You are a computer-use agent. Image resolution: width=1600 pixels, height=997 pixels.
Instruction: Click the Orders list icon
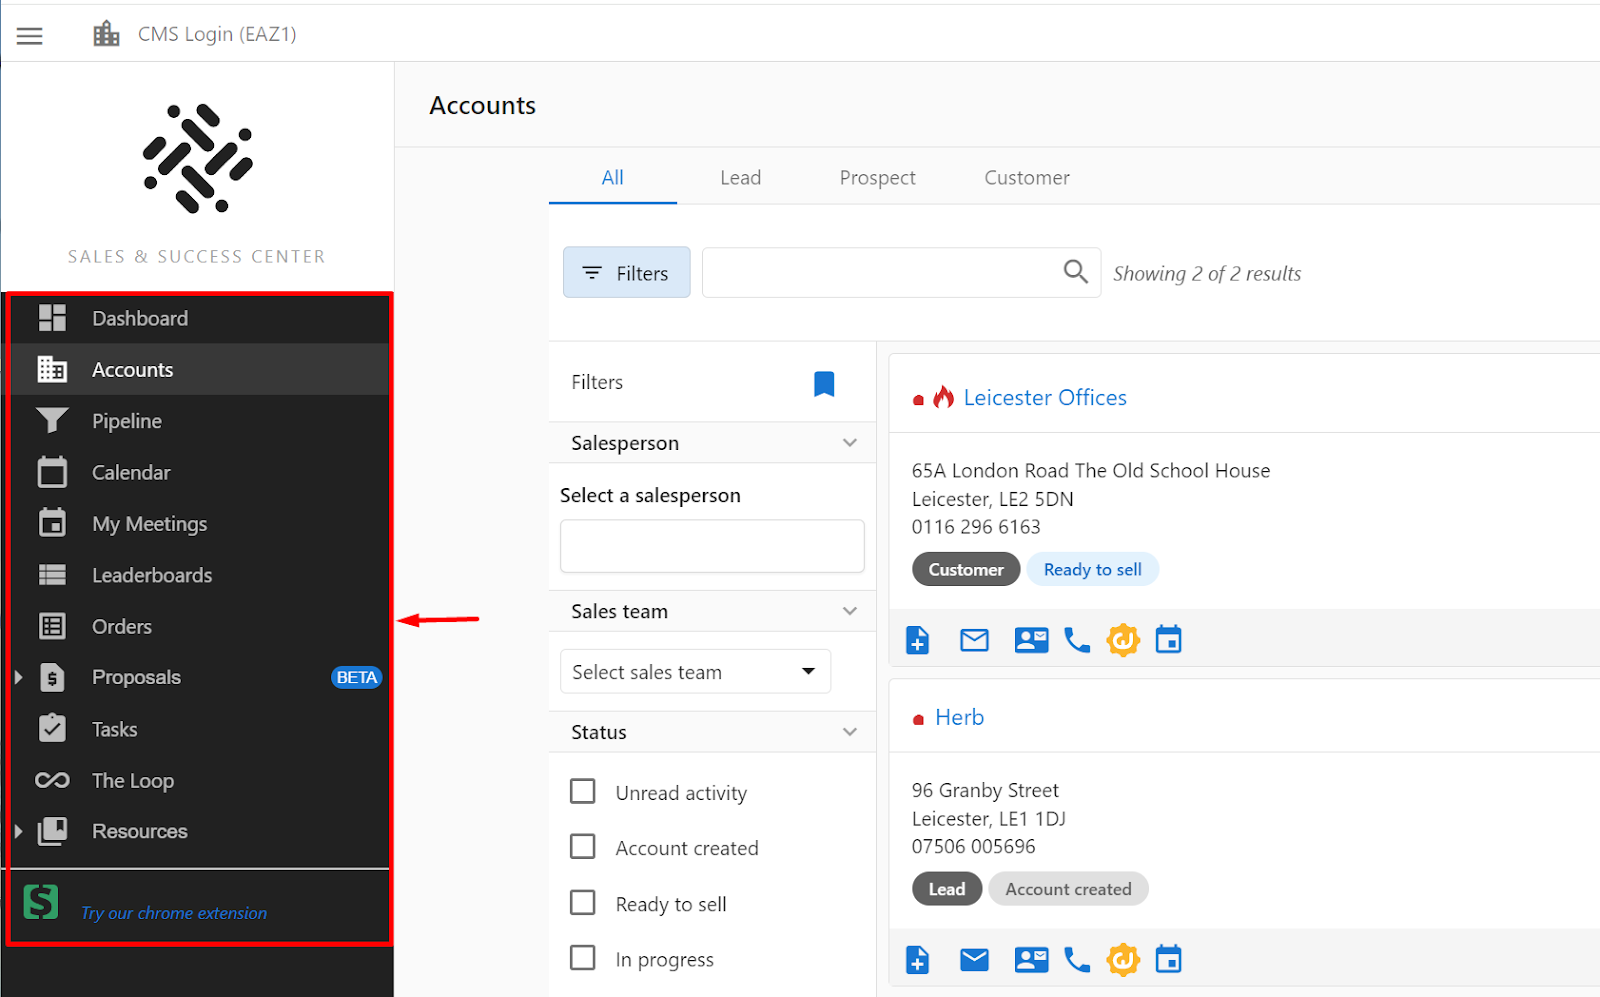pyautogui.click(x=52, y=626)
